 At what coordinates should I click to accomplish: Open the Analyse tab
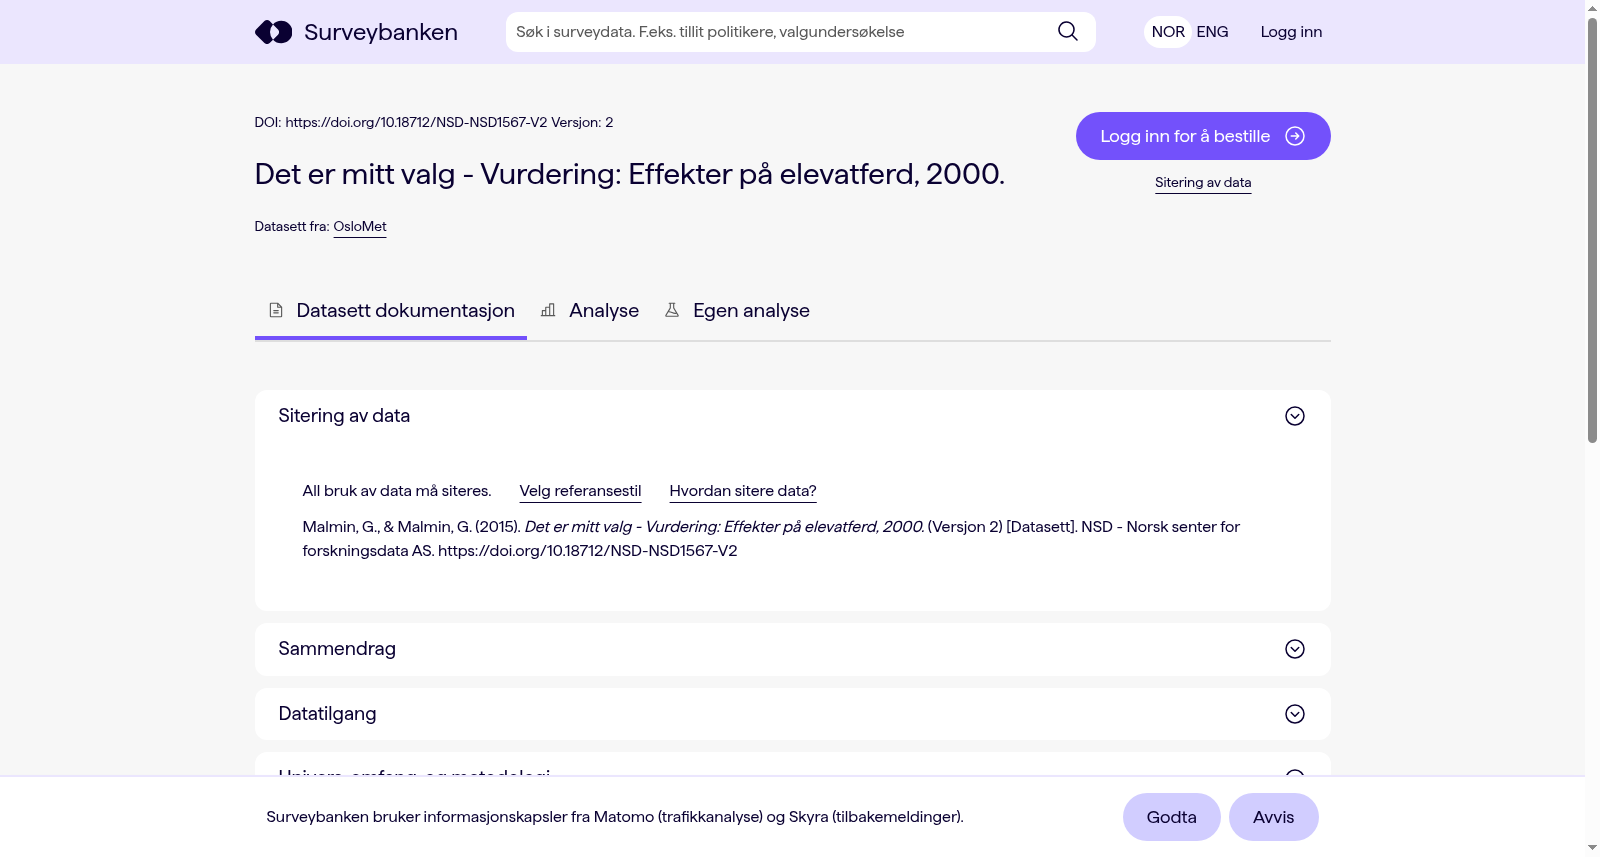590,311
